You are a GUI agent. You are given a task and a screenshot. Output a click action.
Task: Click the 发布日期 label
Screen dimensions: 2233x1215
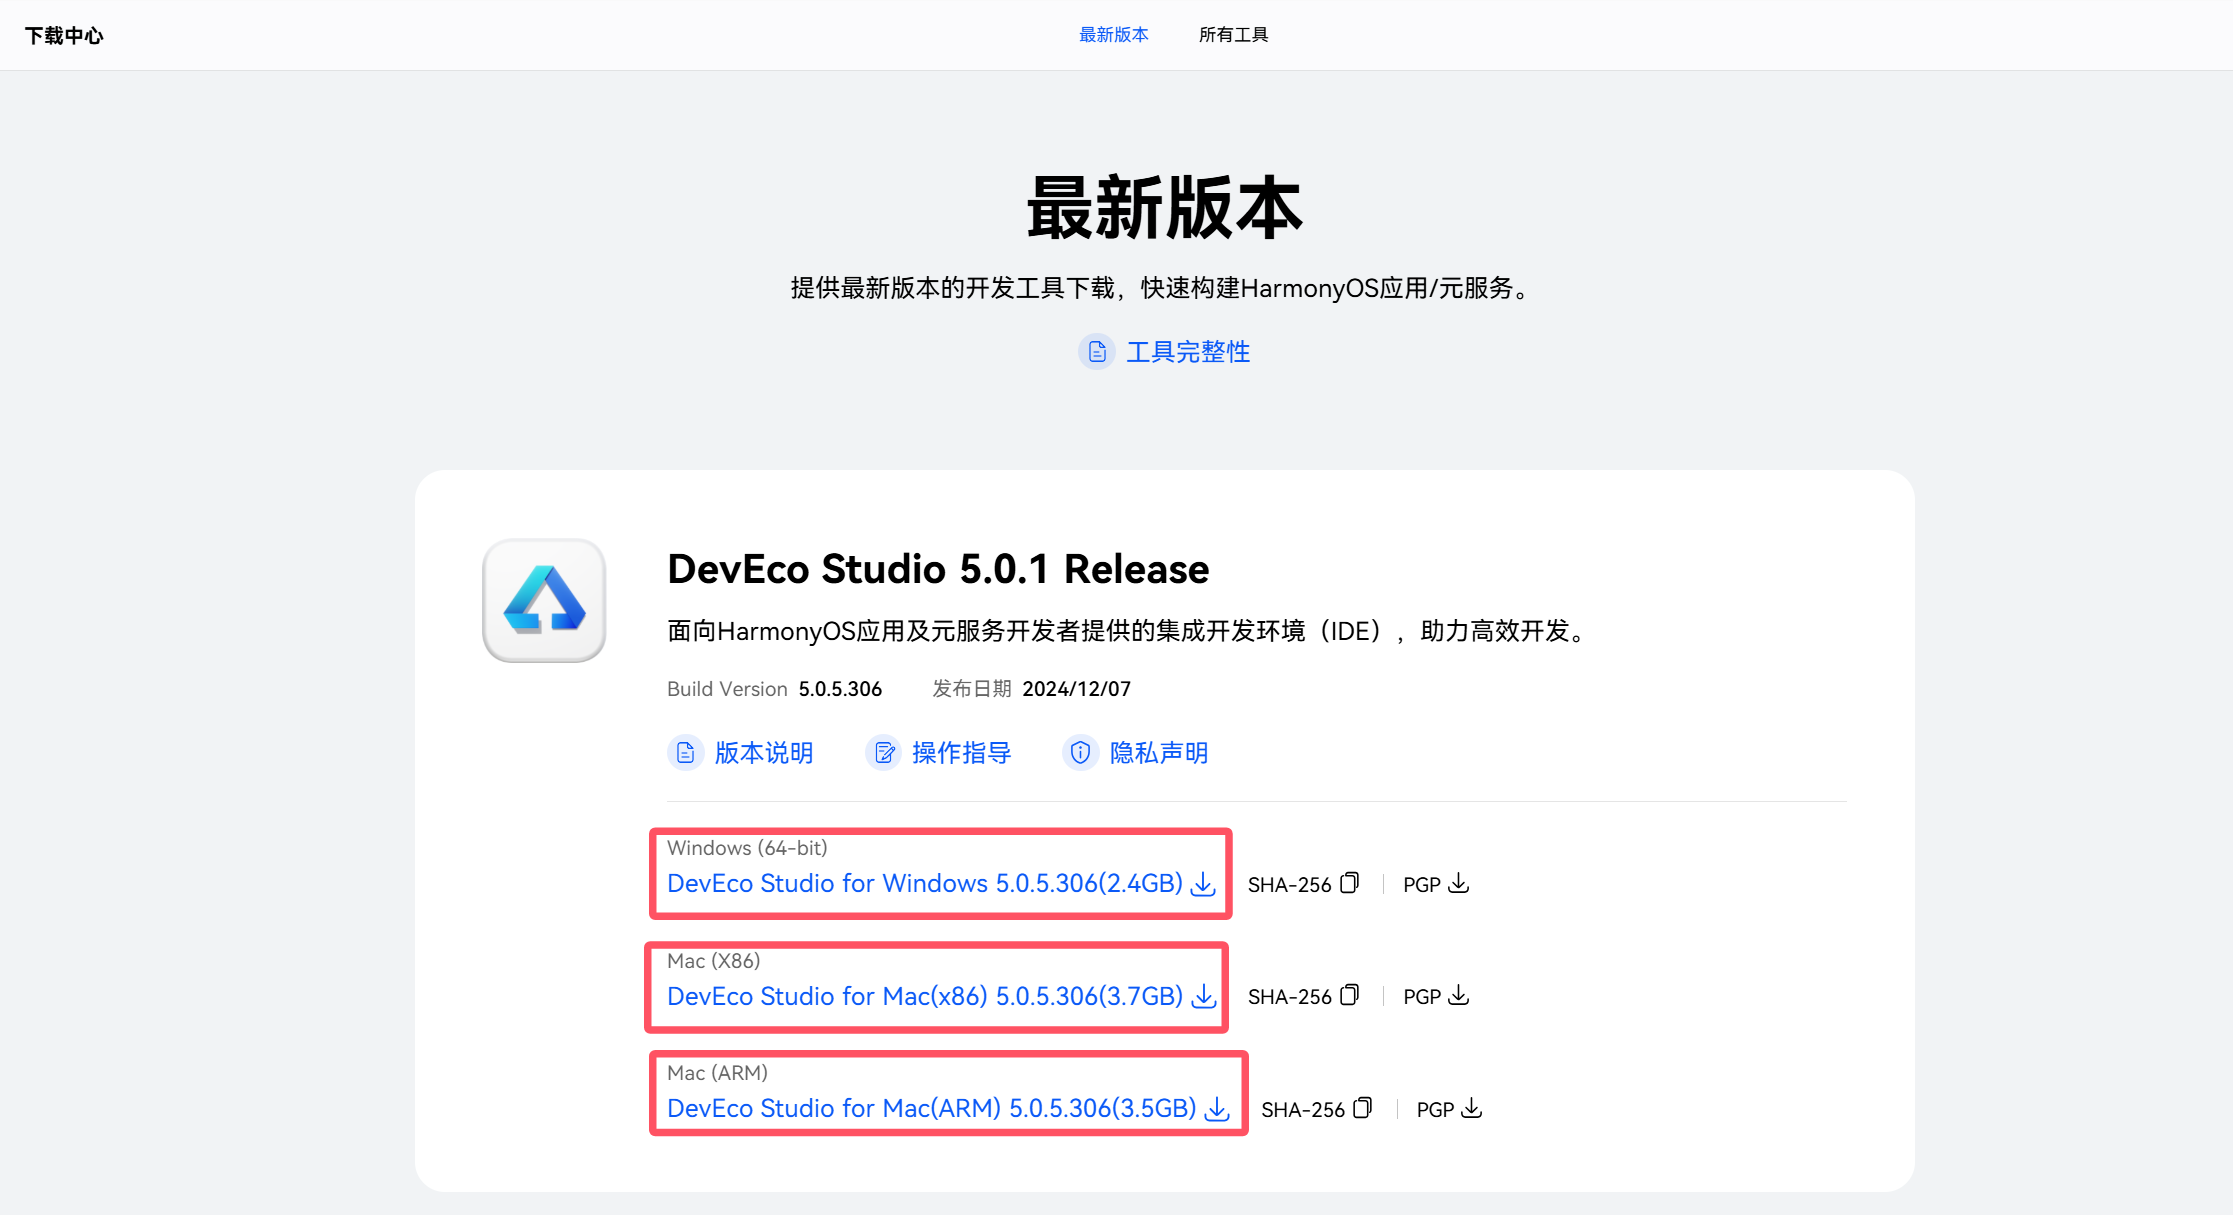click(x=972, y=689)
